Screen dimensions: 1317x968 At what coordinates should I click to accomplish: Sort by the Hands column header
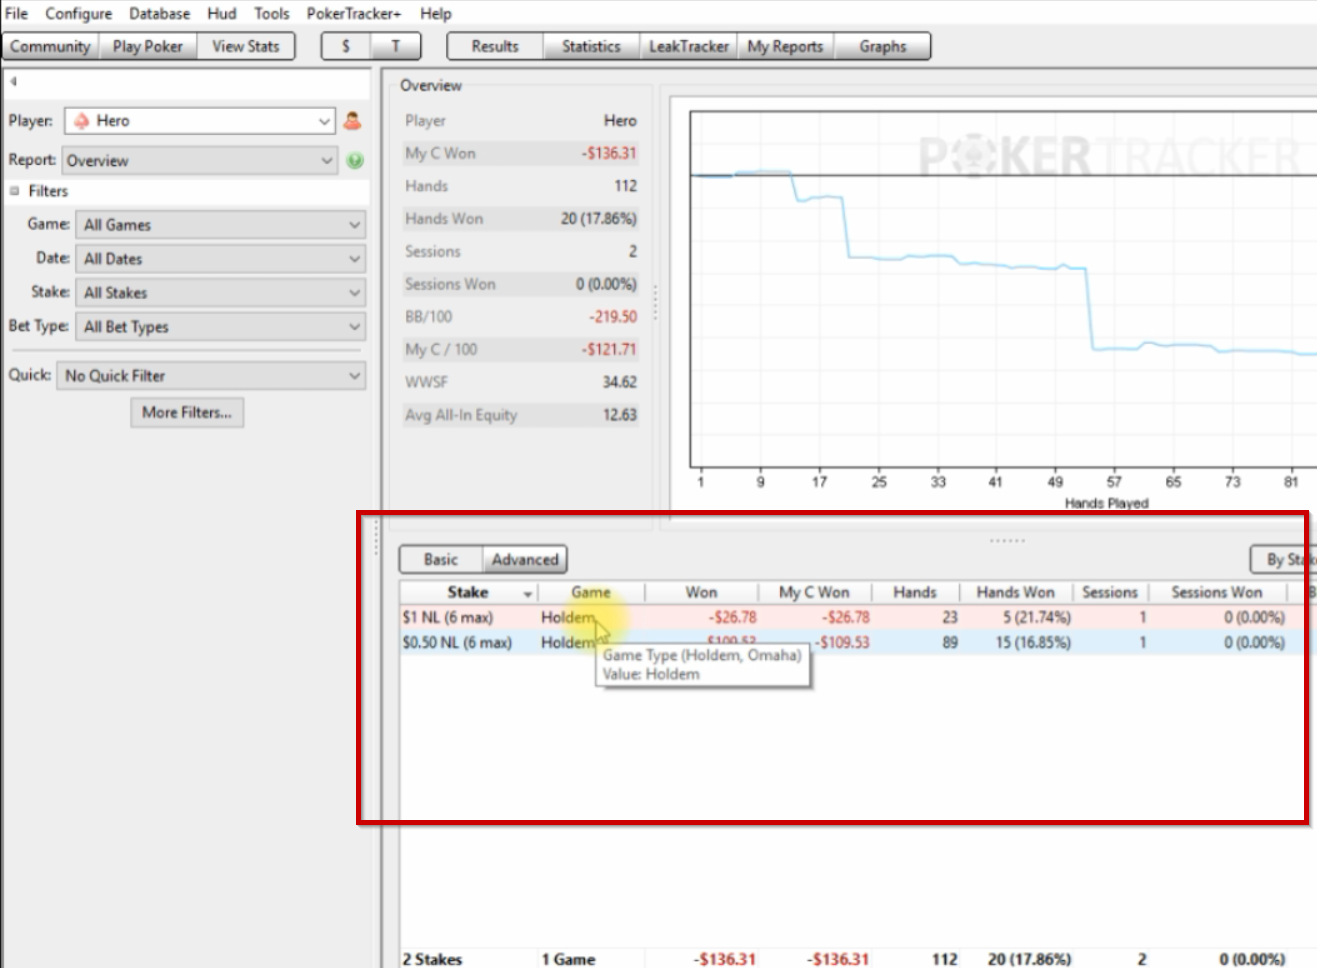tap(915, 593)
